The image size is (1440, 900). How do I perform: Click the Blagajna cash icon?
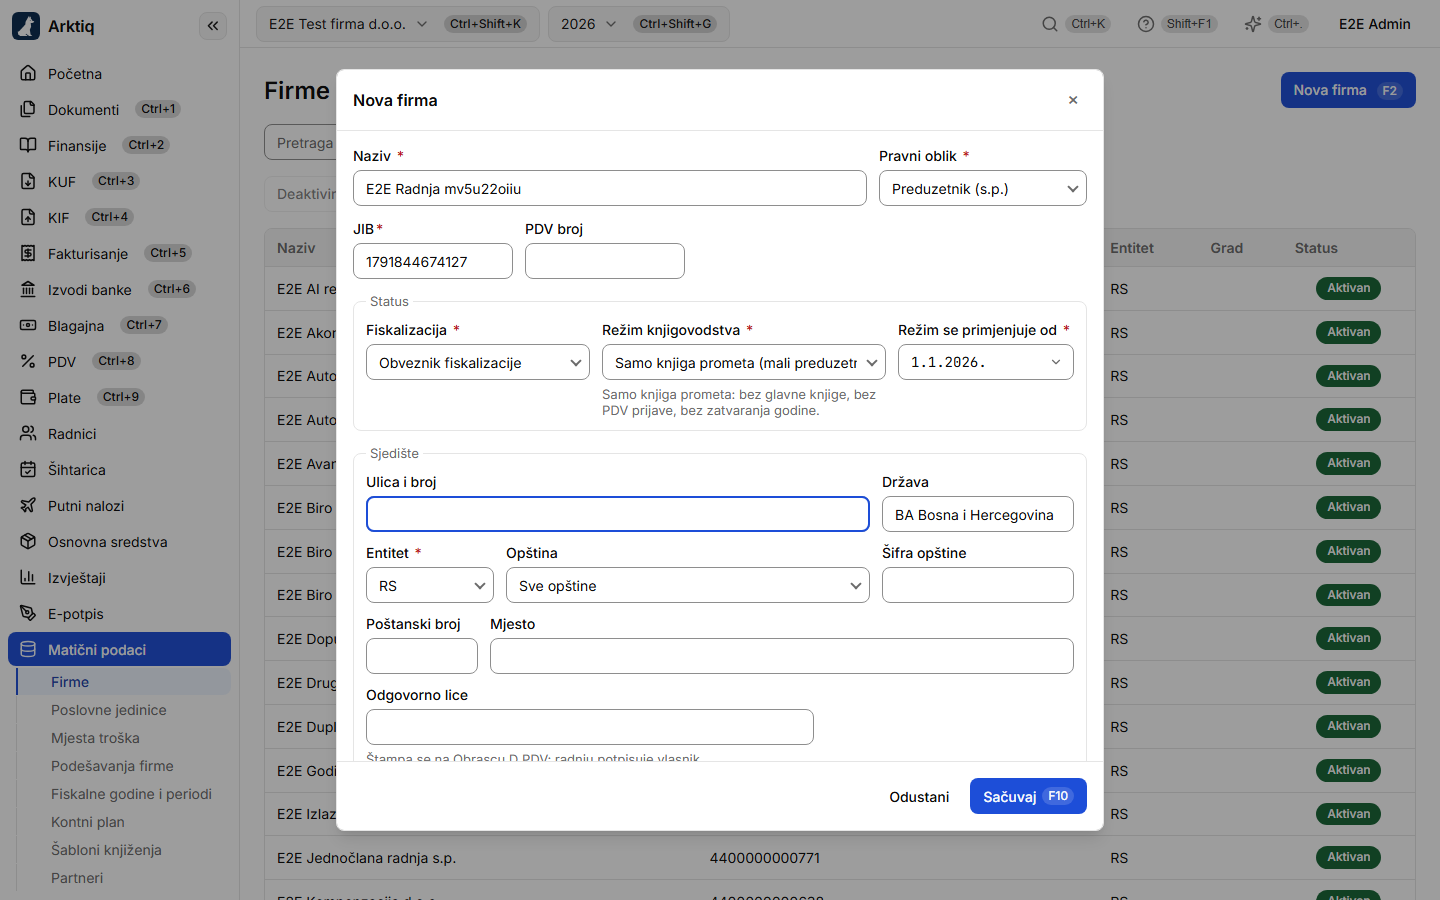(28, 325)
